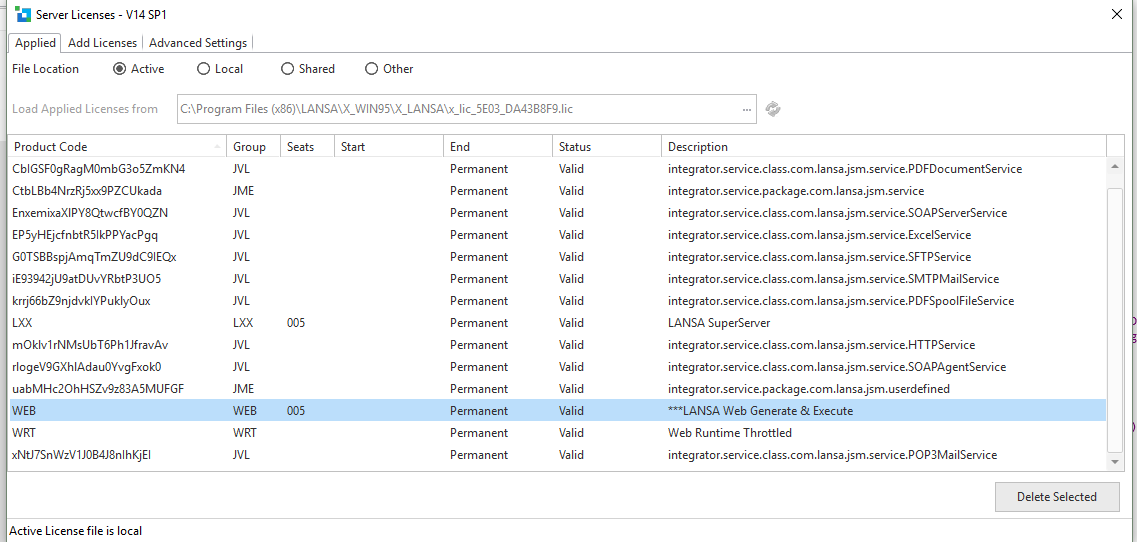
Task: Click the Active License file is local status
Action: click(x=75, y=531)
